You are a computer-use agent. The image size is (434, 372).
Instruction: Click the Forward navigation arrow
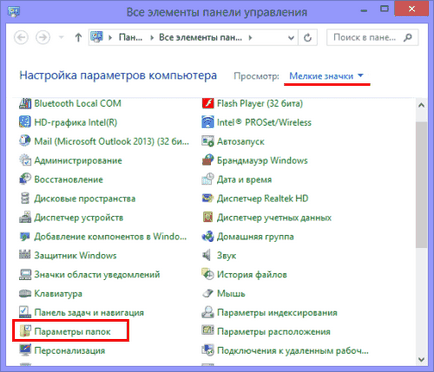[x=43, y=37]
